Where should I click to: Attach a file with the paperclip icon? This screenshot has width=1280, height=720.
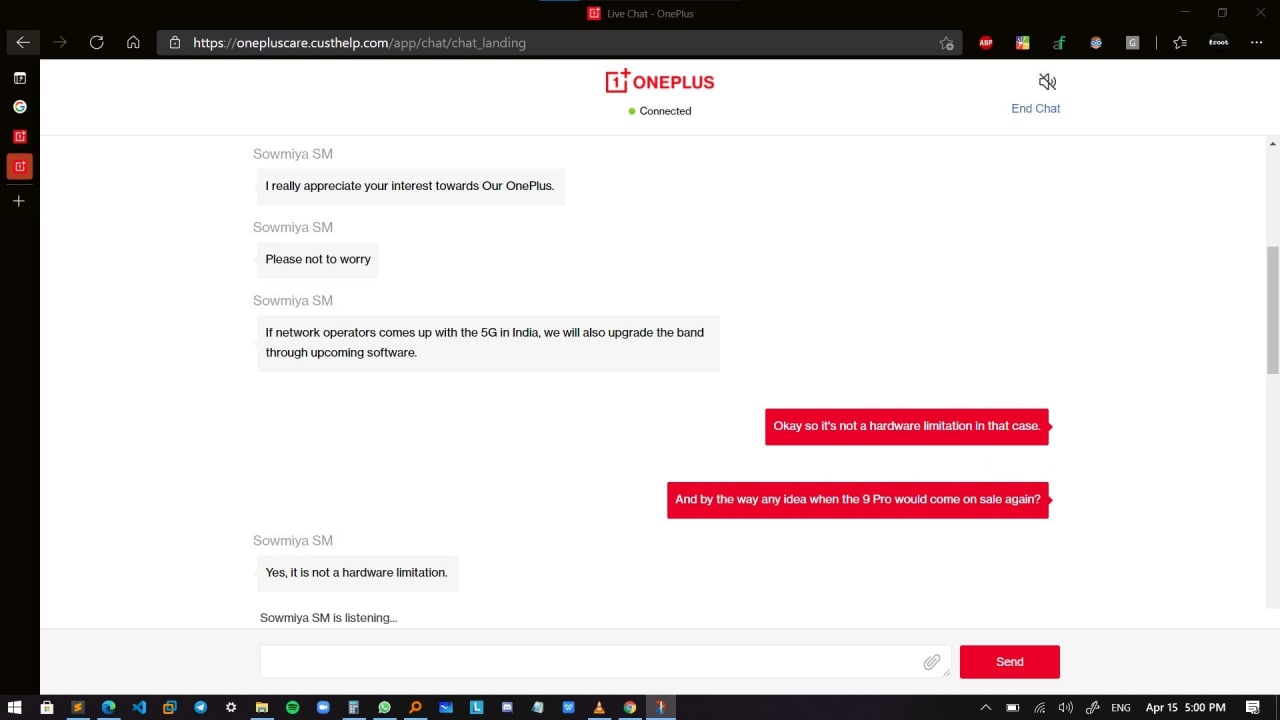[931, 662]
